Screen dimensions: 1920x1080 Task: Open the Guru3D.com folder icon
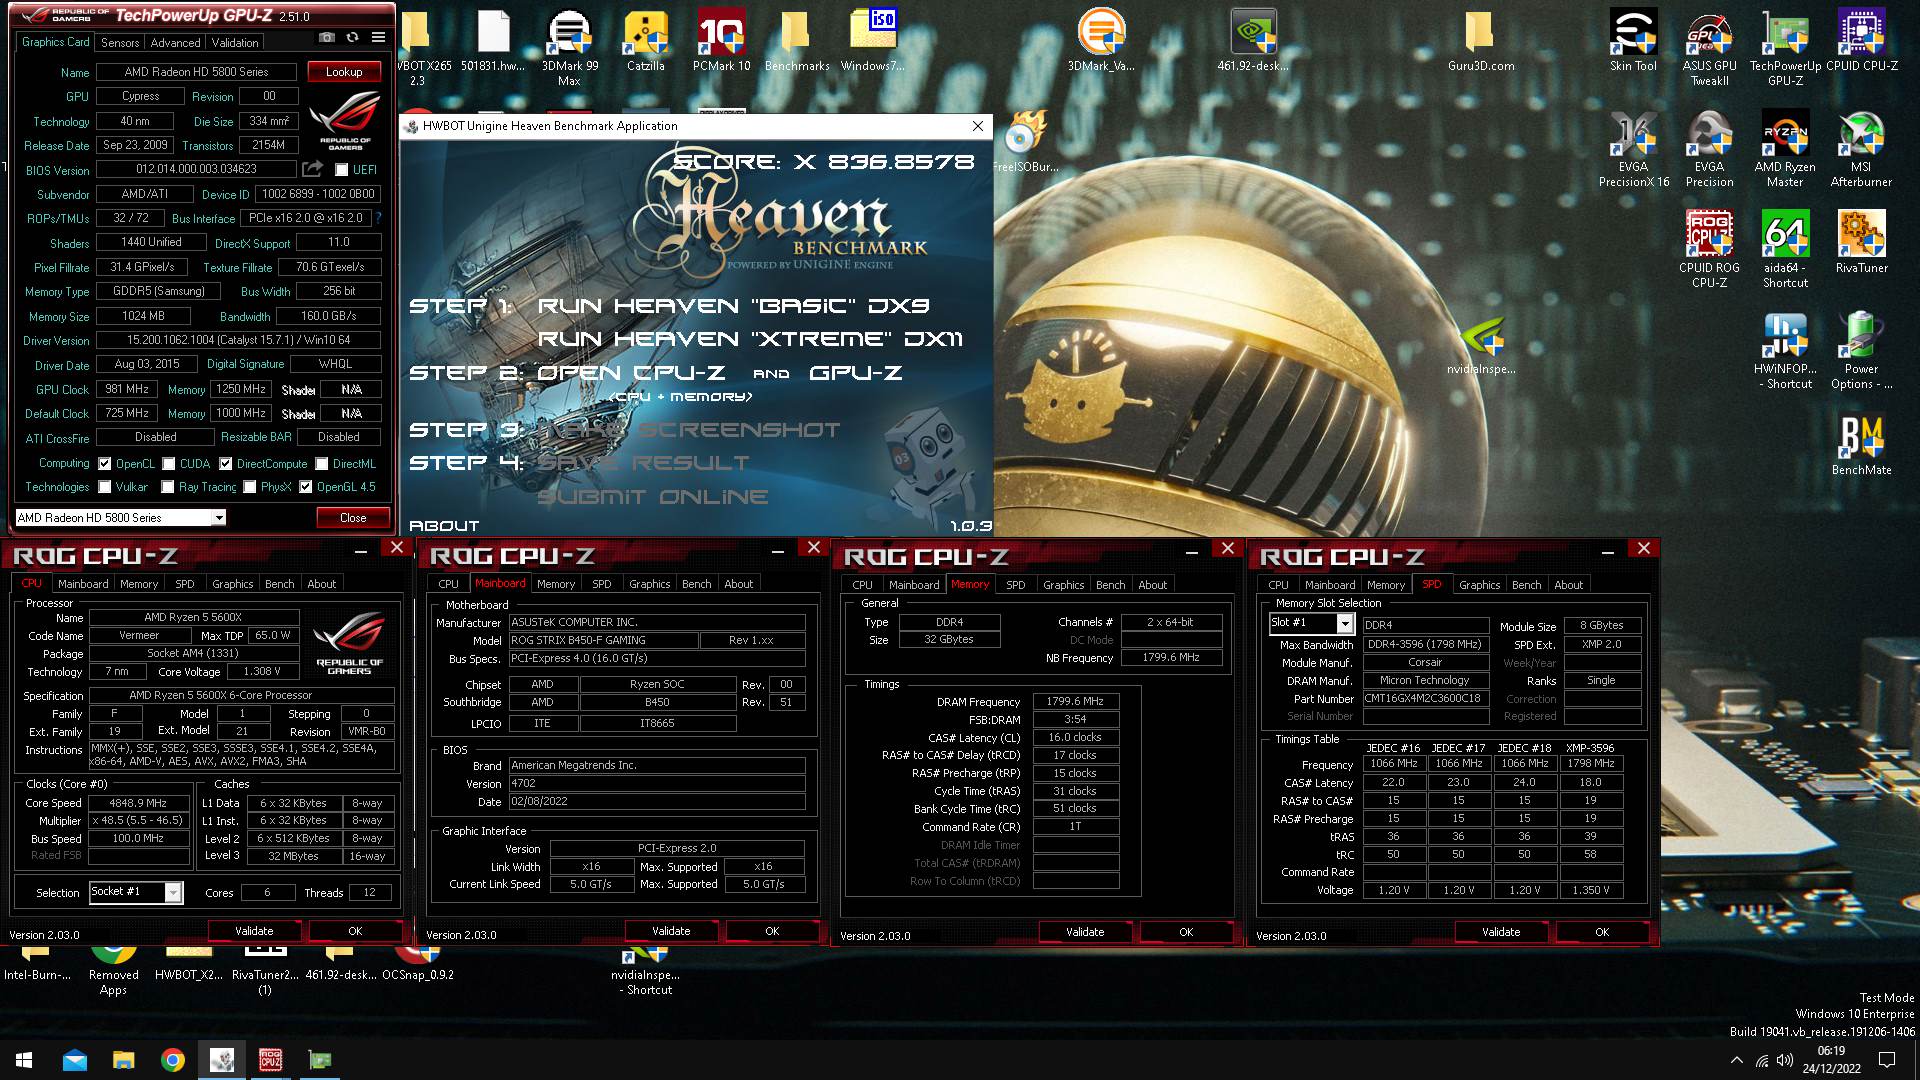(x=1481, y=42)
